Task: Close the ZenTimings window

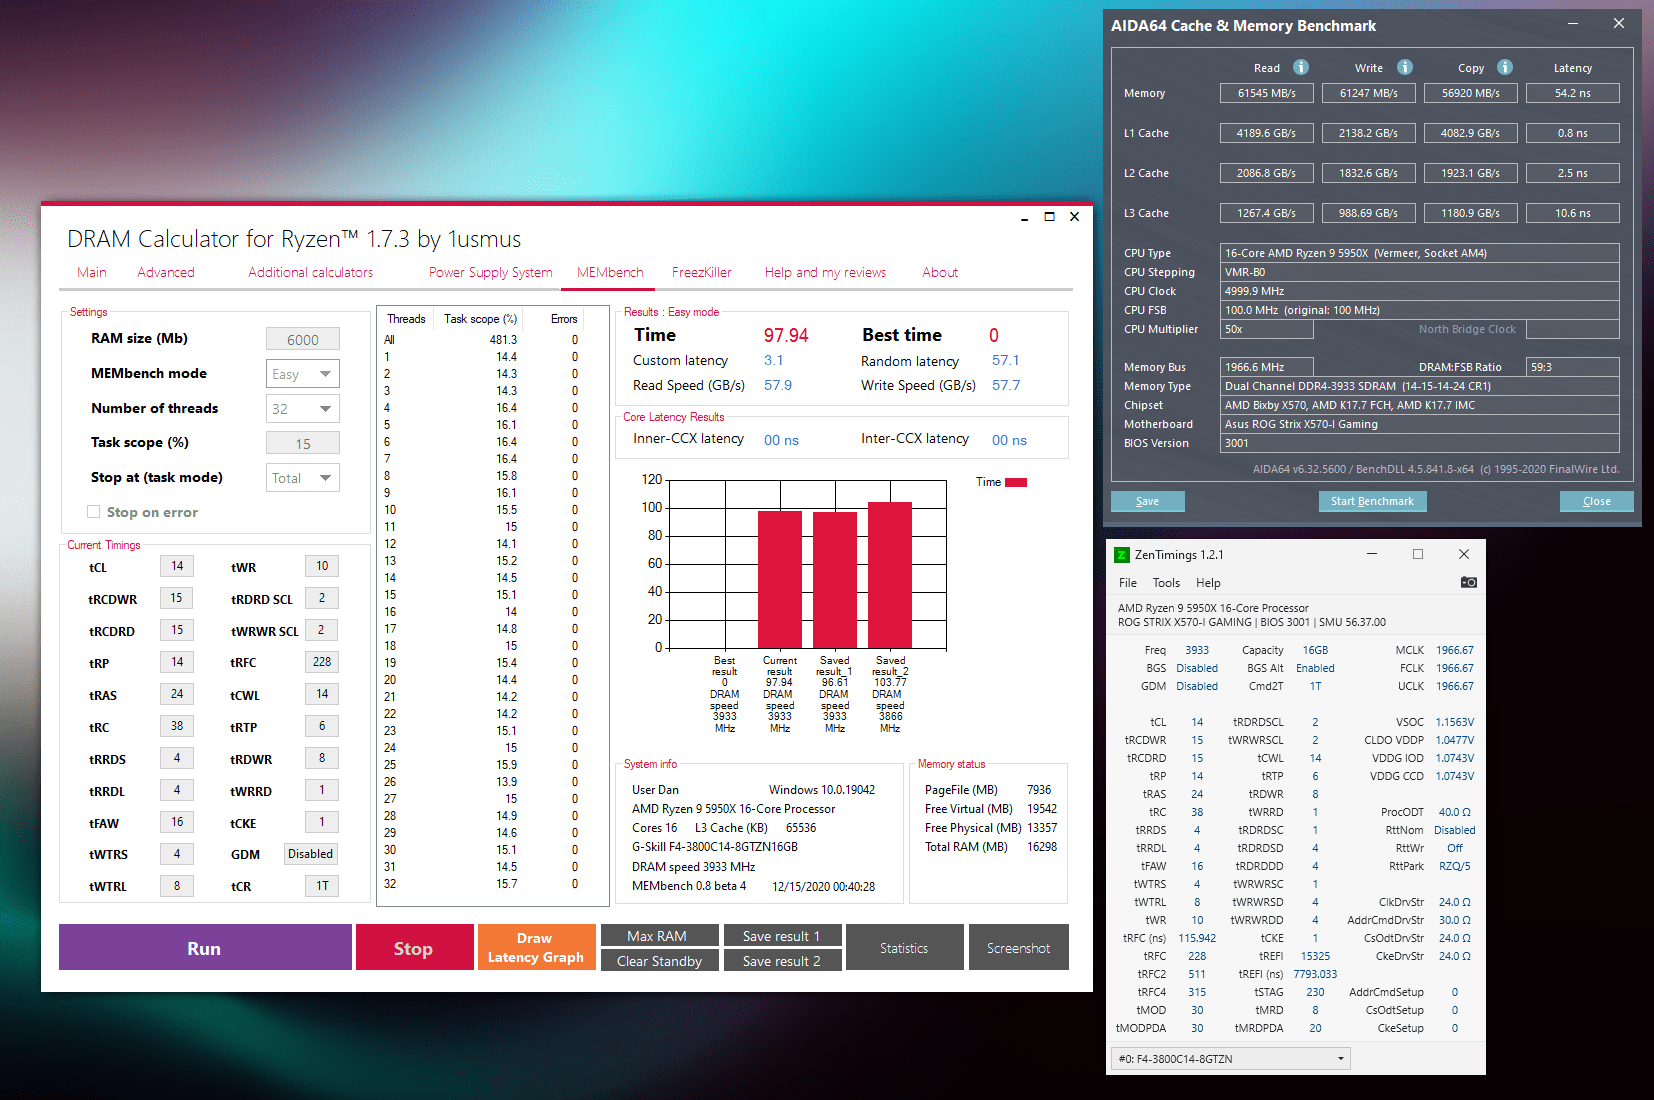Action: 1464,554
